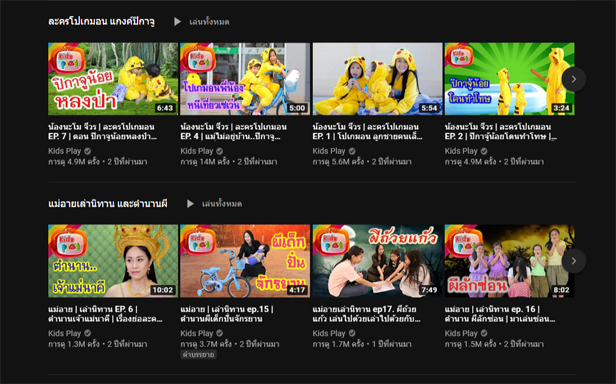Click the 3.7M views text under ep.15

coord(206,344)
